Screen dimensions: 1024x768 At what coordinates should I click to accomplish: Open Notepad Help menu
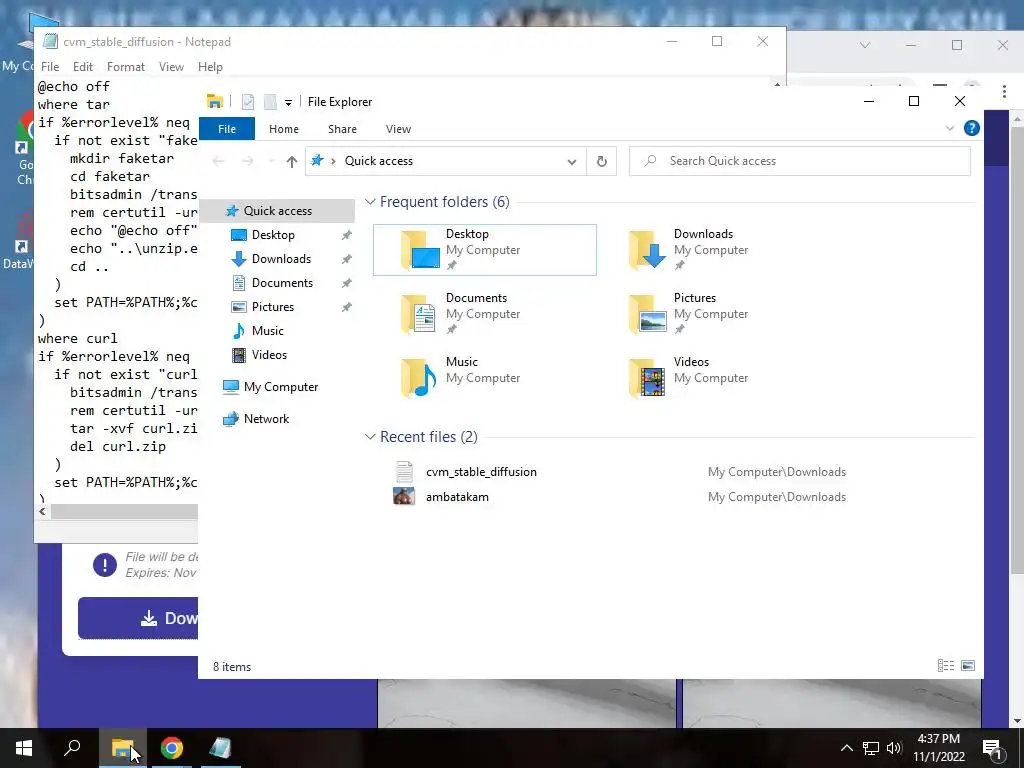pyautogui.click(x=210, y=67)
